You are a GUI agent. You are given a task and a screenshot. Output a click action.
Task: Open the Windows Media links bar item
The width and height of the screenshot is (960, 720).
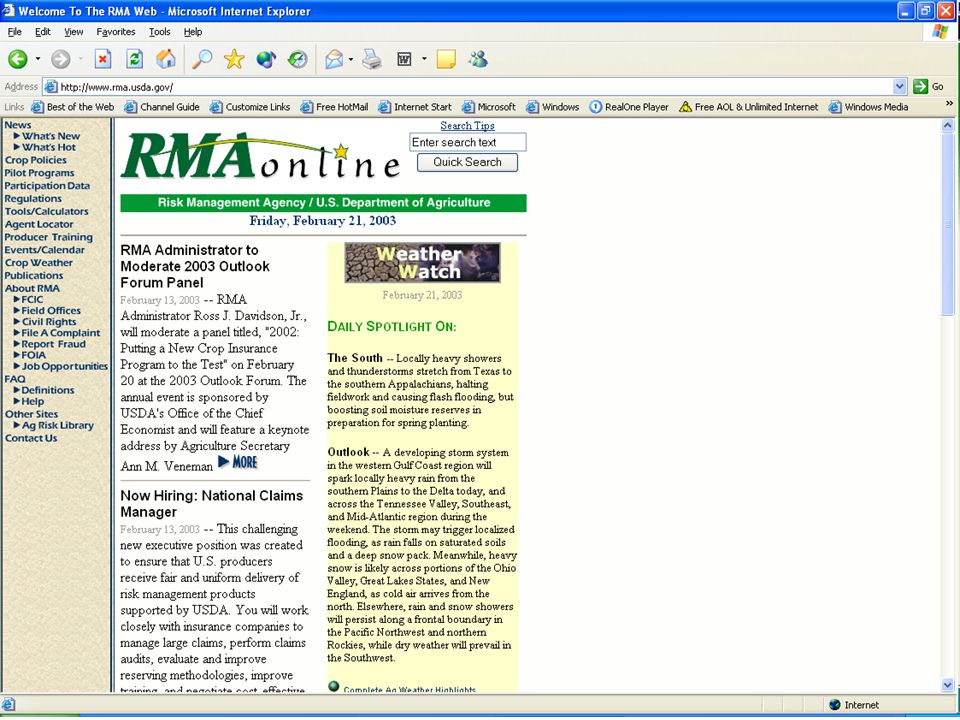point(869,107)
